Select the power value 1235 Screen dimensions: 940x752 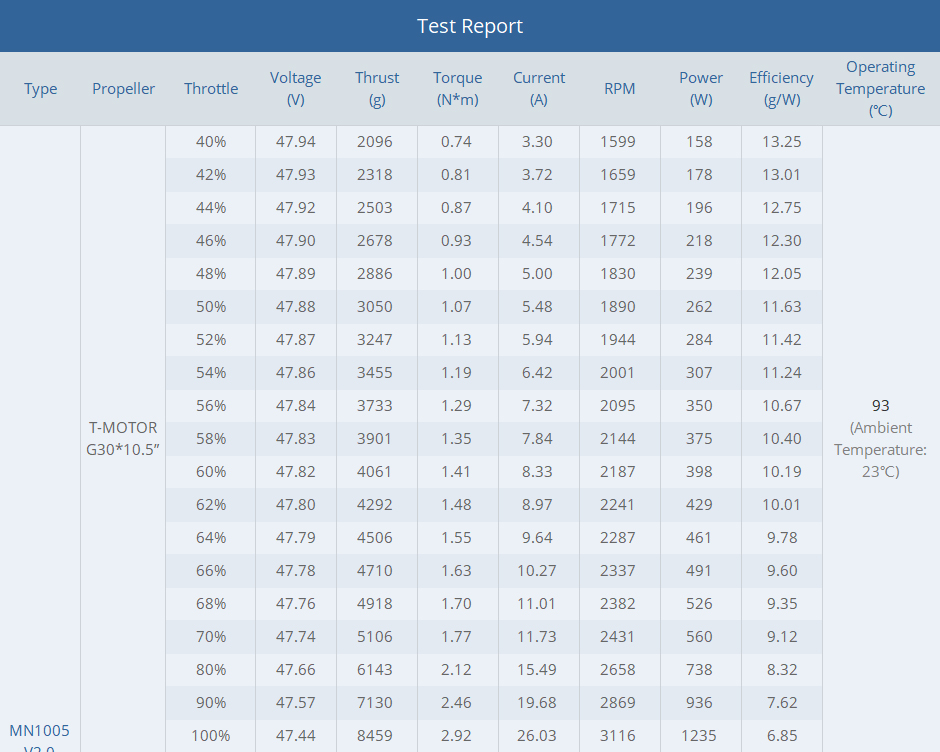click(699, 735)
